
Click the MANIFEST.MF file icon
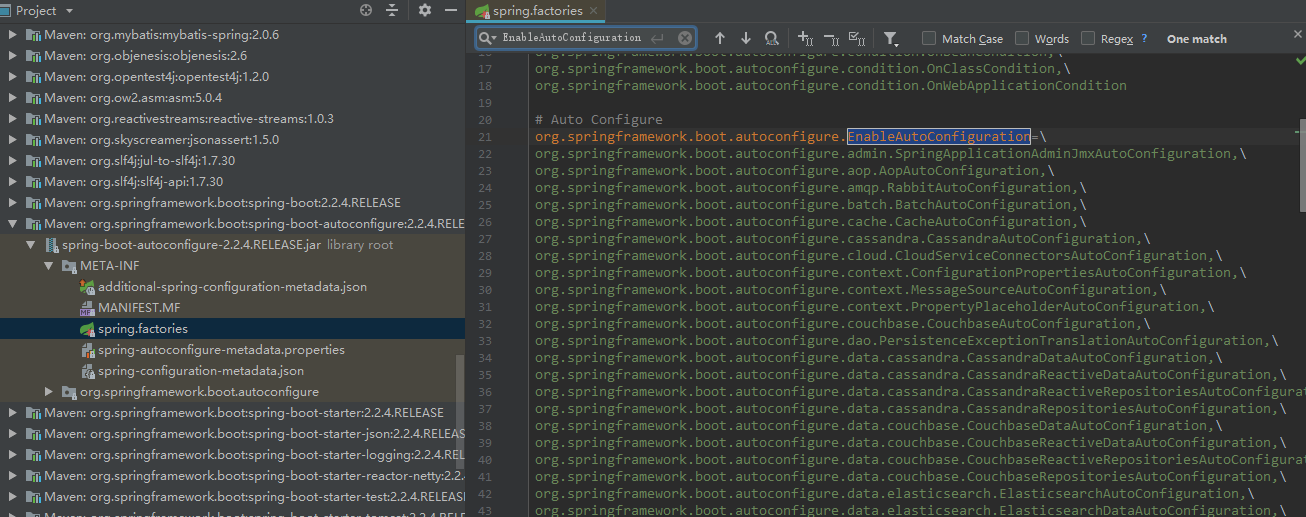[x=87, y=308]
